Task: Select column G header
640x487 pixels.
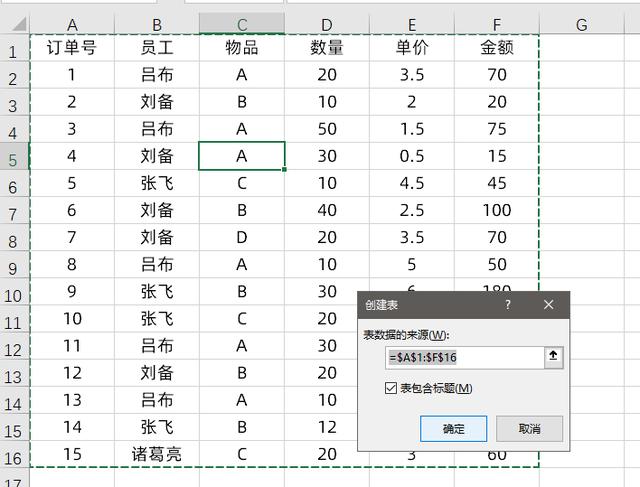Action: pyautogui.click(x=582, y=24)
